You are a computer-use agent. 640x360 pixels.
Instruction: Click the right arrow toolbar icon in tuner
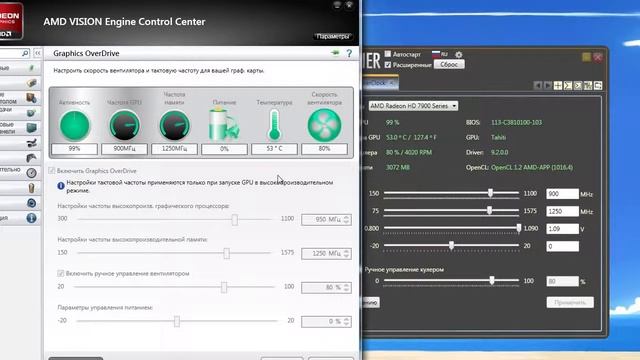548,85
